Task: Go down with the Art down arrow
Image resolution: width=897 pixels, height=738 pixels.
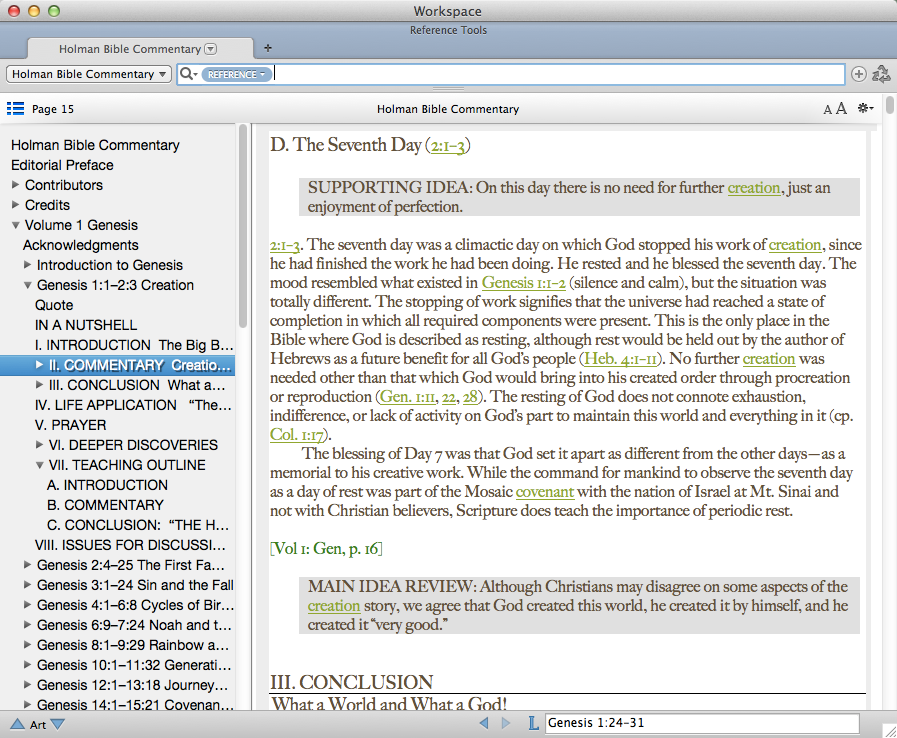Action: tap(58, 724)
